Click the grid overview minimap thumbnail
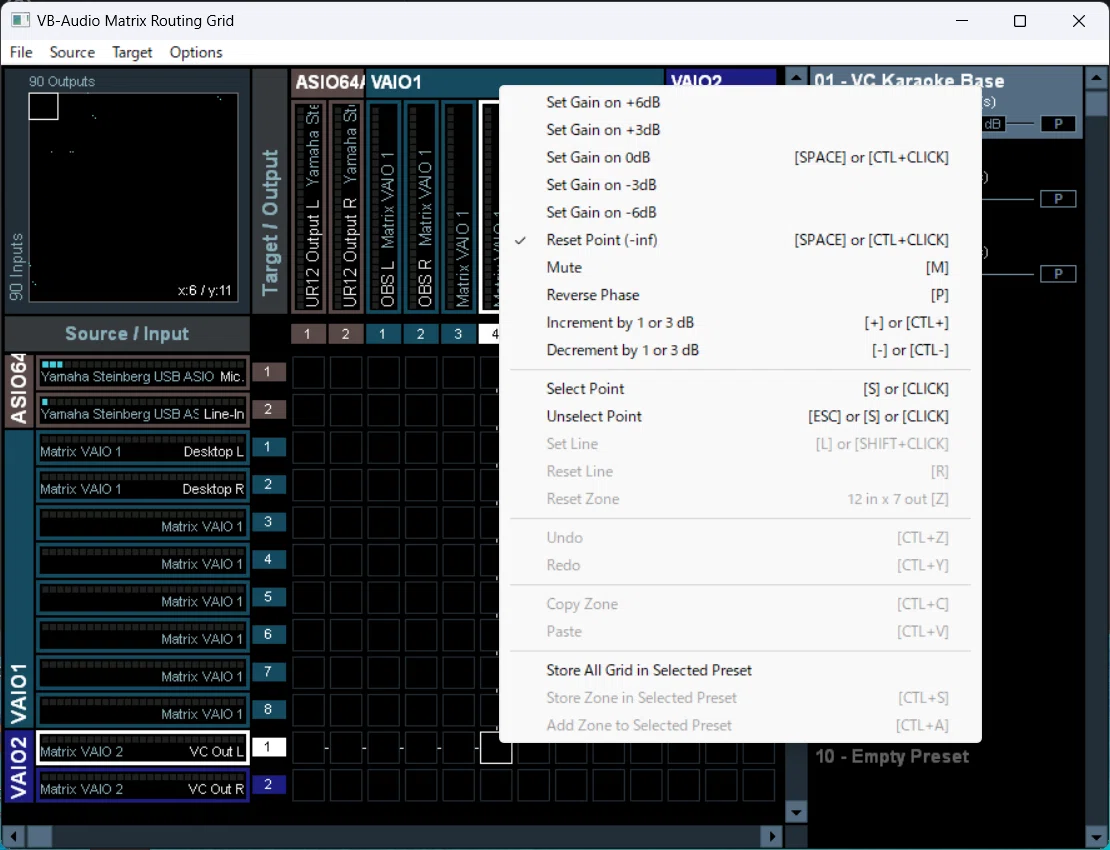The image size is (1110, 850). point(133,197)
